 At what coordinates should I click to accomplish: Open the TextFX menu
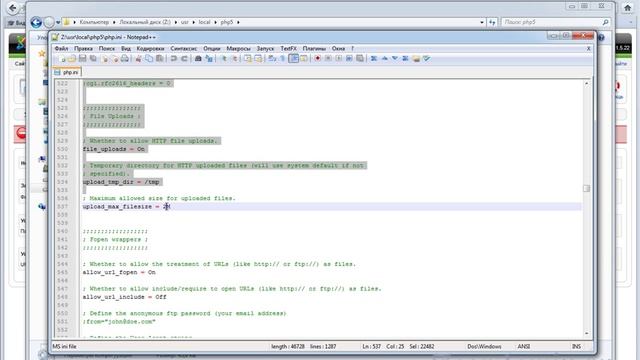click(x=288, y=49)
